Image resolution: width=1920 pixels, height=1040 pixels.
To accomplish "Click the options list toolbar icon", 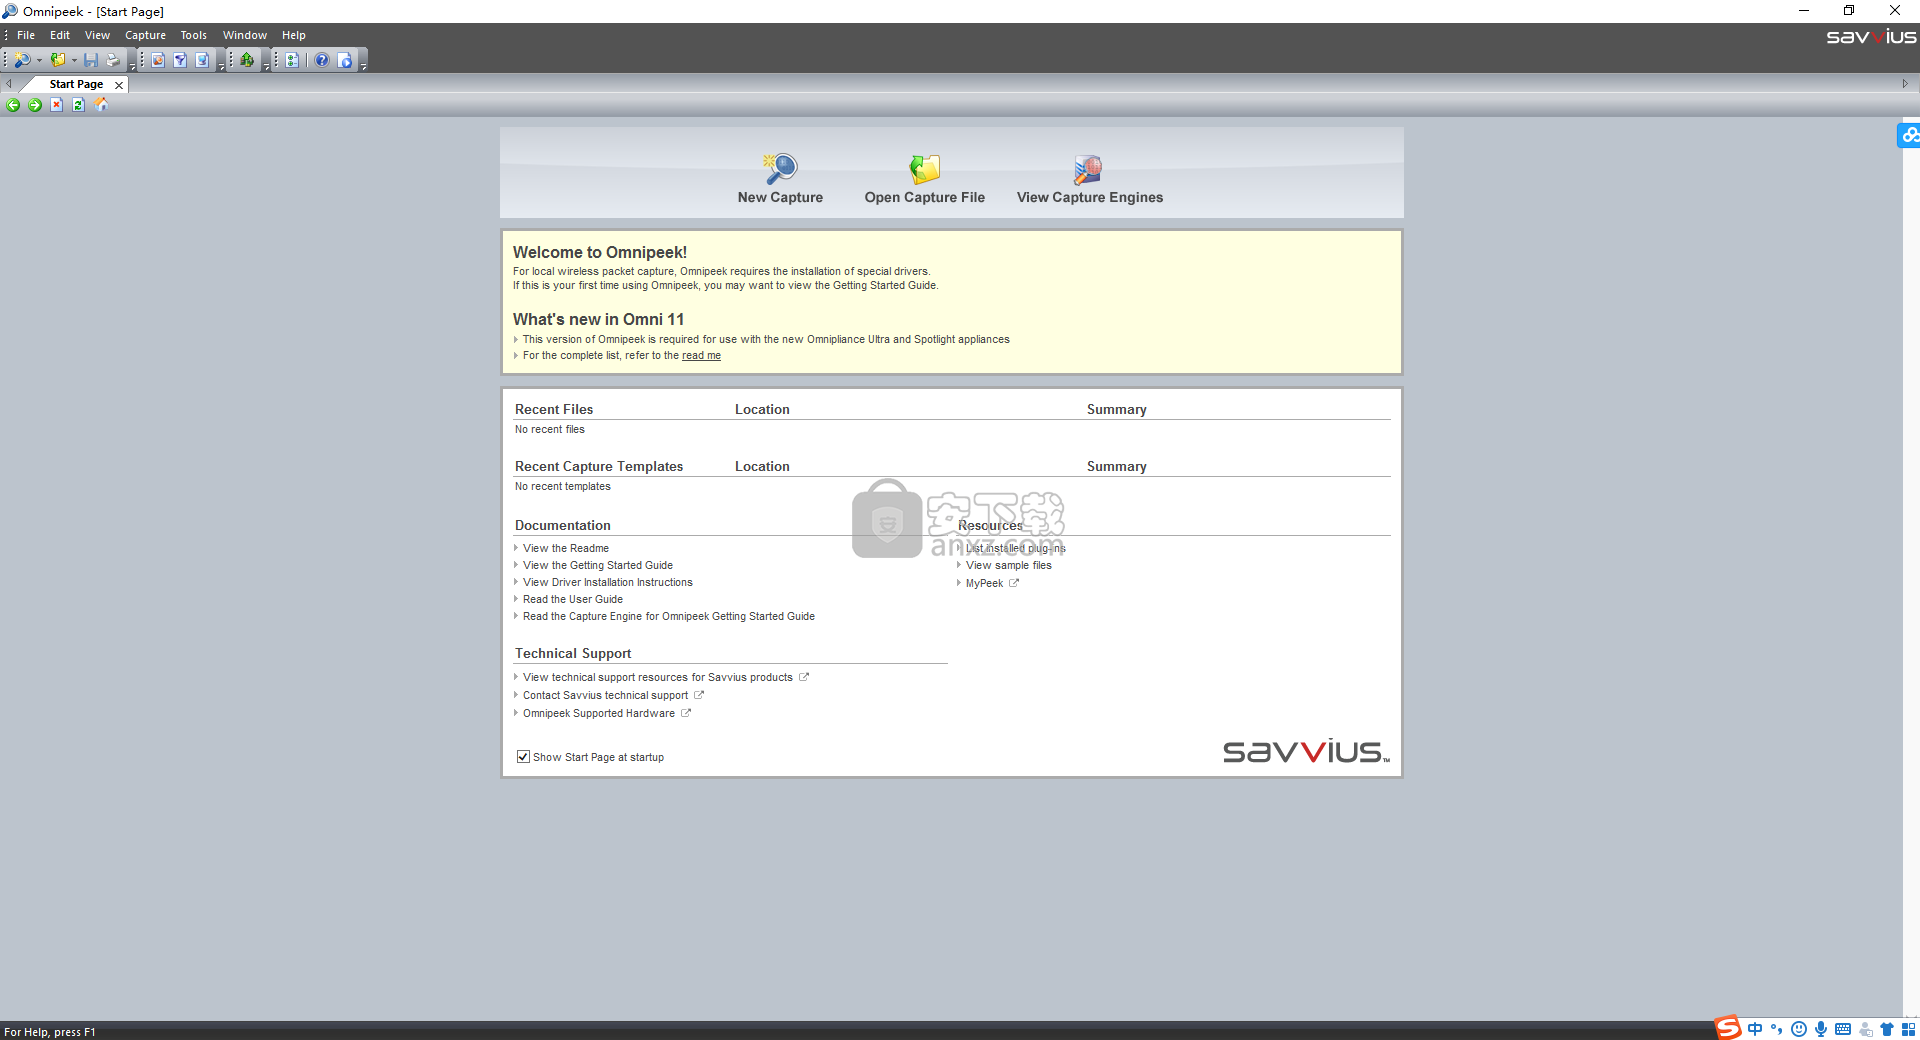I will 292,60.
